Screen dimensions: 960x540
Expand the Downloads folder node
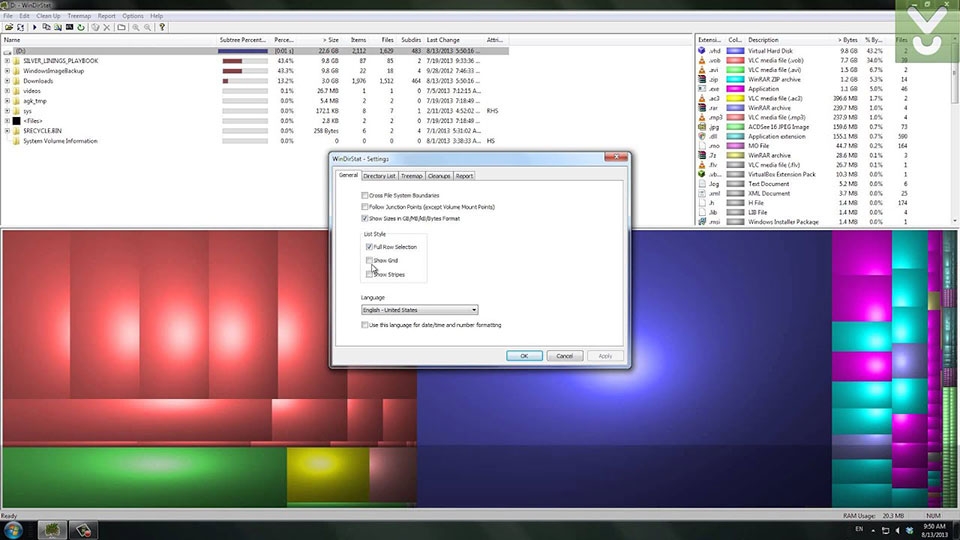click(7, 81)
